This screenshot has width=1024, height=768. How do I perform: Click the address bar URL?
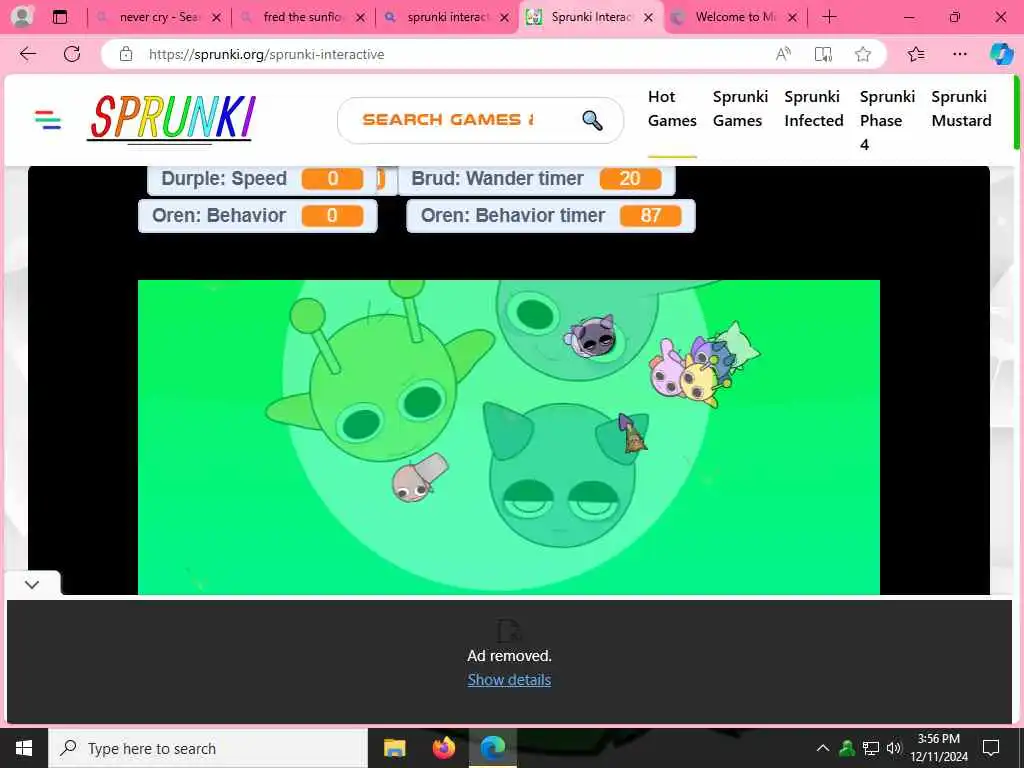click(x=266, y=54)
